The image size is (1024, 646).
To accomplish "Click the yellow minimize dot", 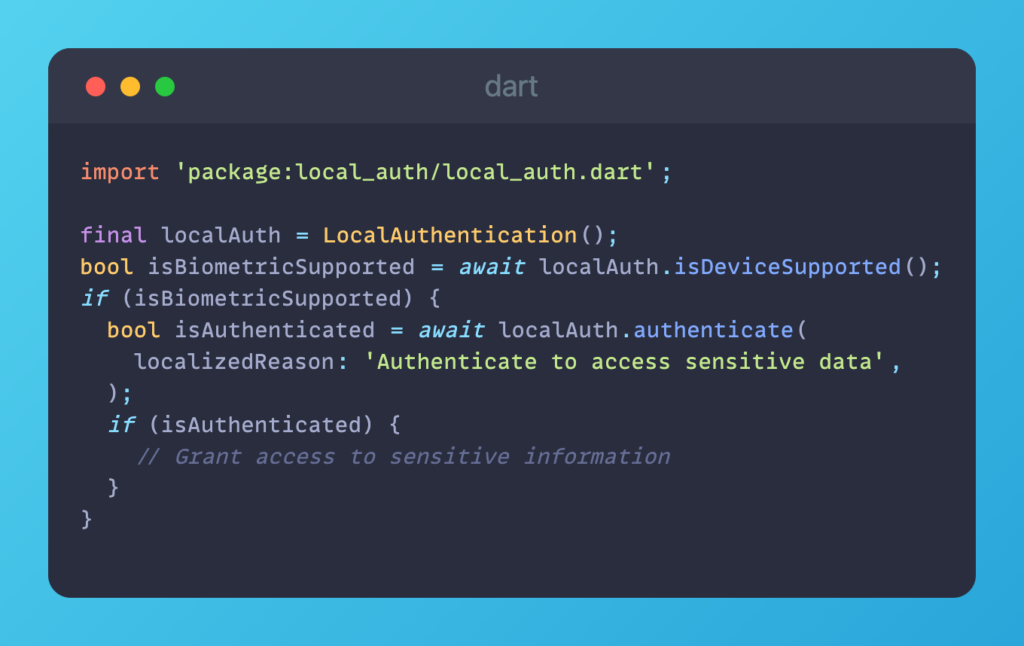I will pyautogui.click(x=130, y=87).
